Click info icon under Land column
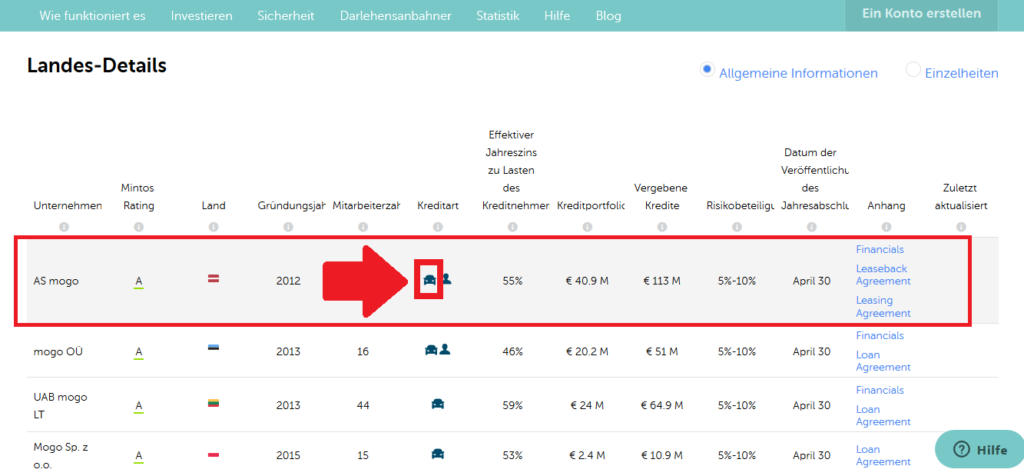This screenshot has width=1024, height=476. coord(214,227)
